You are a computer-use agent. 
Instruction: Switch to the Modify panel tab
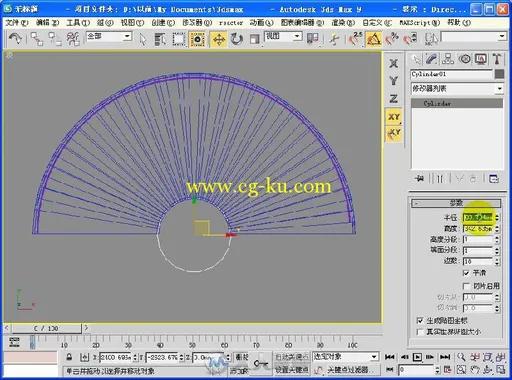pos(432,59)
